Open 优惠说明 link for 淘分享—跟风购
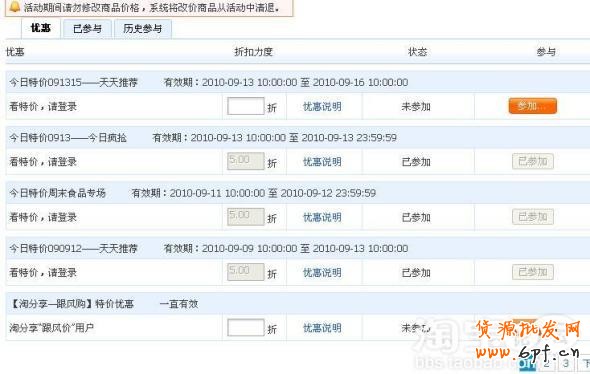 322,328
